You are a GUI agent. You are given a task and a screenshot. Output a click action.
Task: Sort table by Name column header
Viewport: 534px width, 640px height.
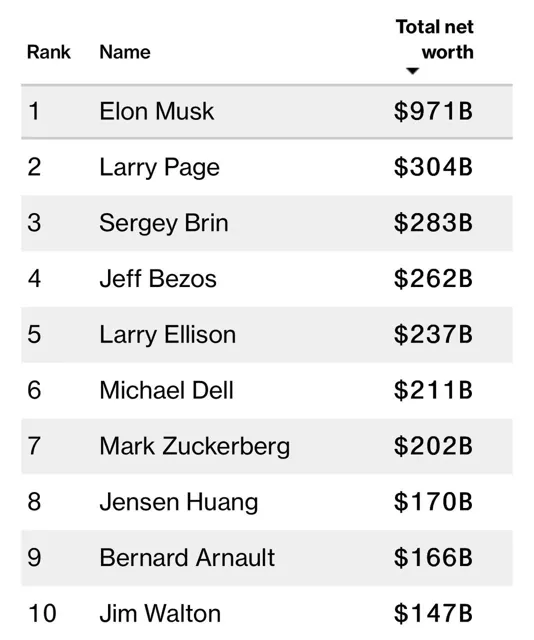[125, 52]
